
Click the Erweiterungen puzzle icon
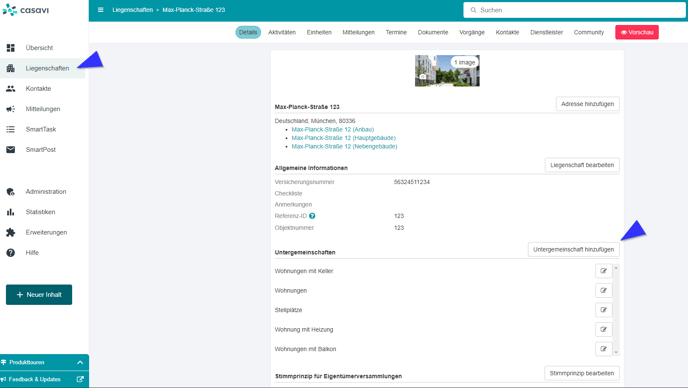(x=11, y=232)
